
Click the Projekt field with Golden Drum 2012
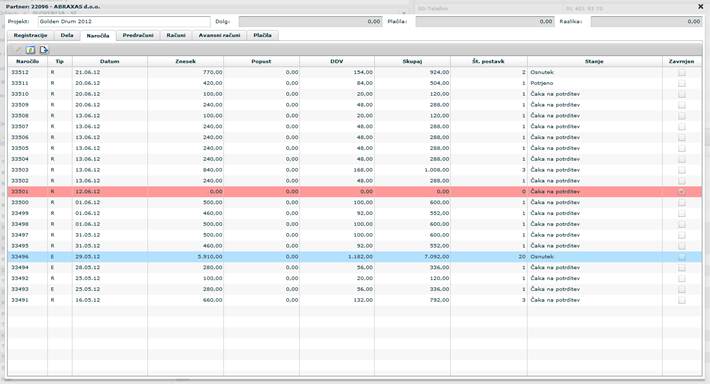click(124, 21)
